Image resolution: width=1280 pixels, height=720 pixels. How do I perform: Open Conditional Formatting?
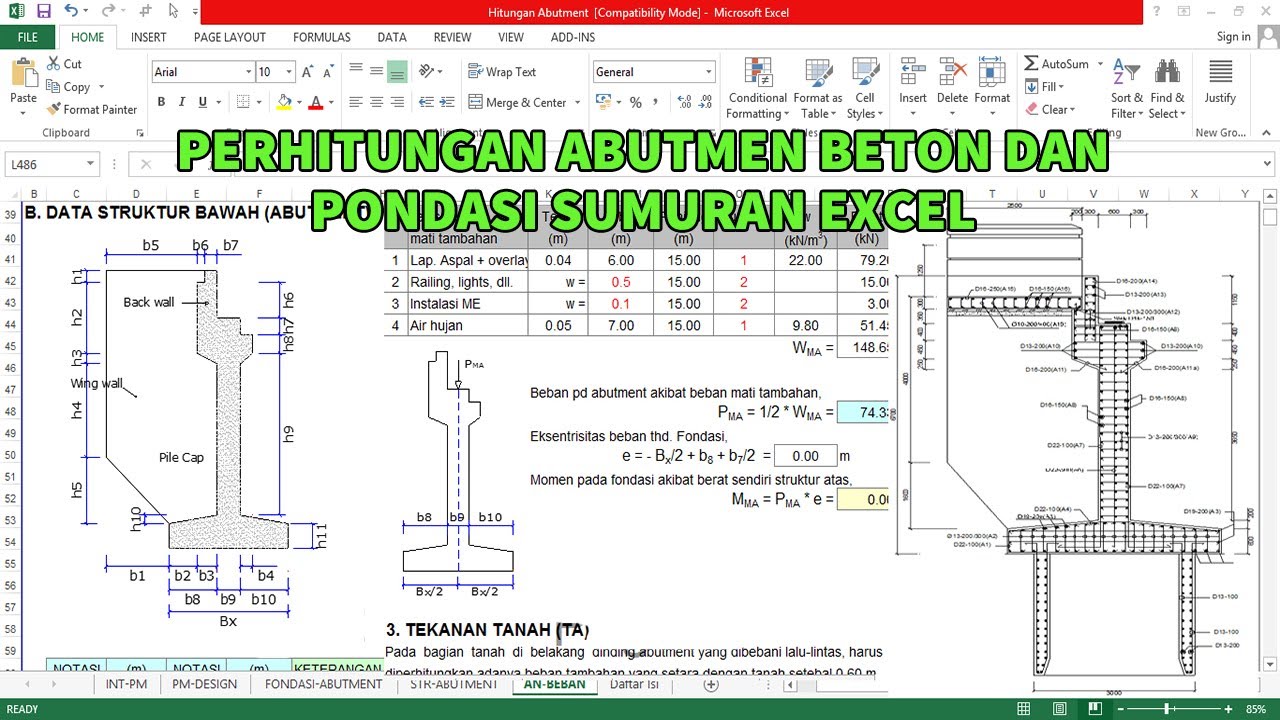coord(757,88)
